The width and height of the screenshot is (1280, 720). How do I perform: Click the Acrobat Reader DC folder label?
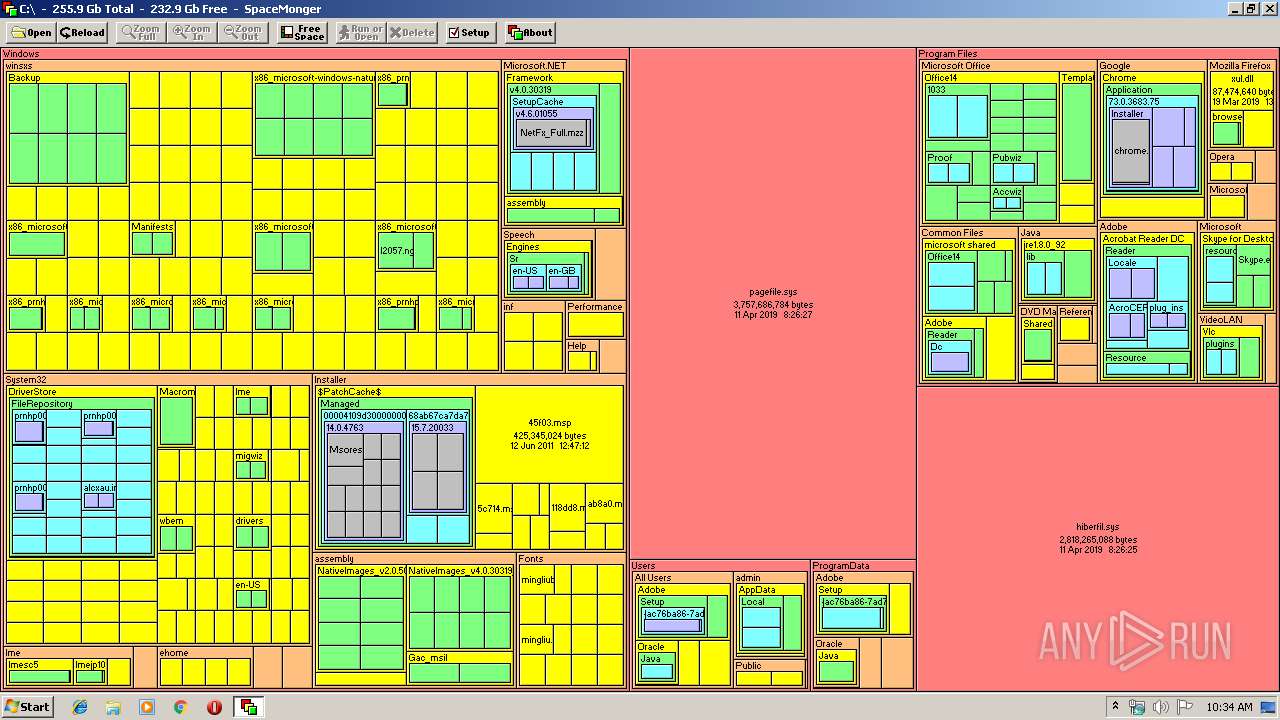point(1143,239)
